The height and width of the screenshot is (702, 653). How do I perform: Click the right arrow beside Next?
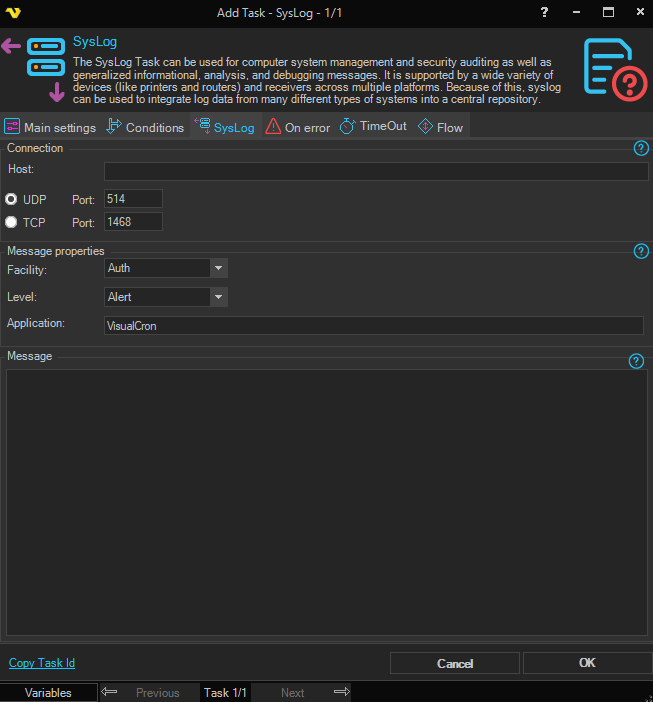[341, 692]
